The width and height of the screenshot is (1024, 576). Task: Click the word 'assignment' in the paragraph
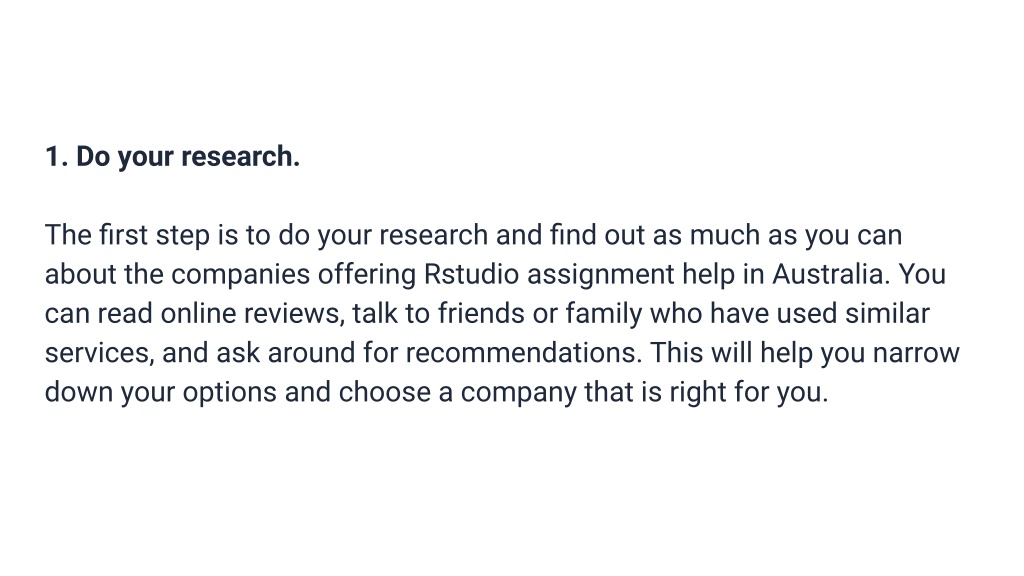coord(601,276)
